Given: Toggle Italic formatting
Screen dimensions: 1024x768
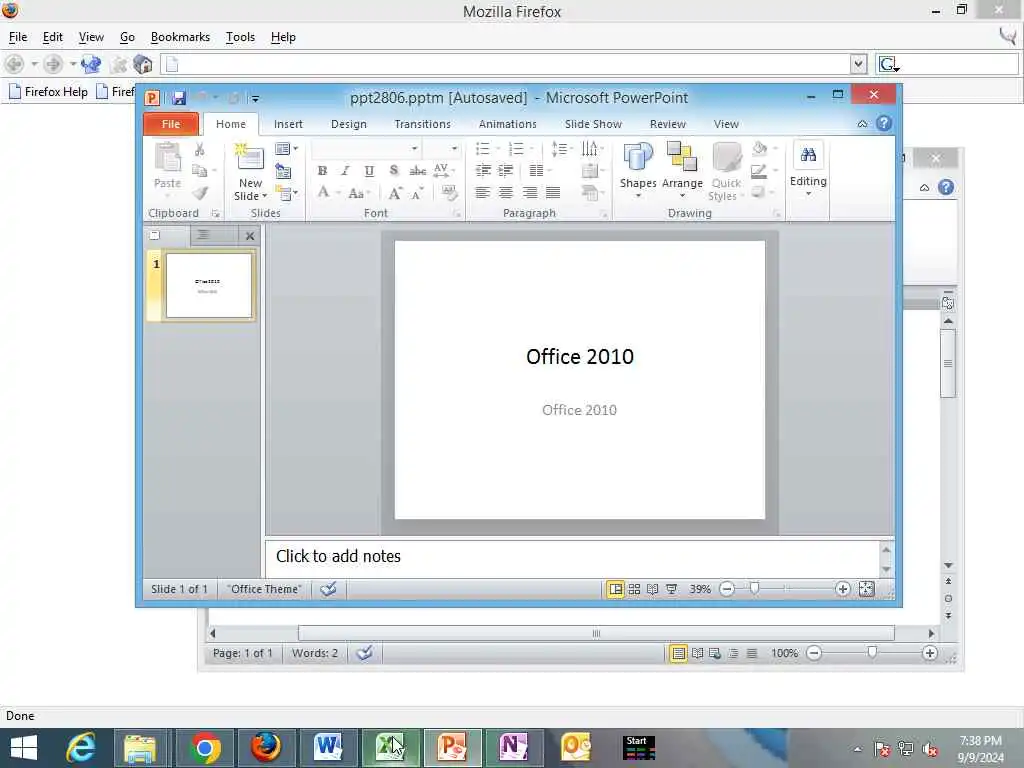Looking at the screenshot, I should (345, 171).
